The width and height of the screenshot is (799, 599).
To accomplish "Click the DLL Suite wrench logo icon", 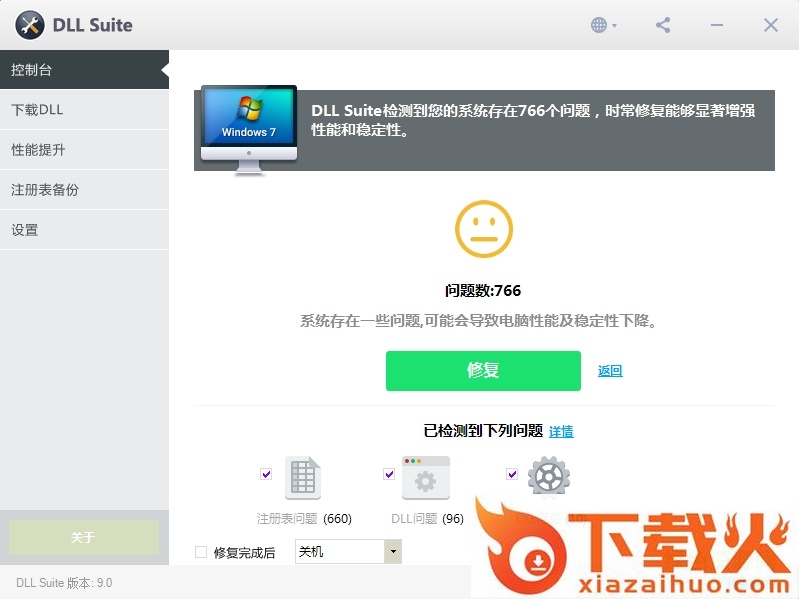I will tap(30, 25).
